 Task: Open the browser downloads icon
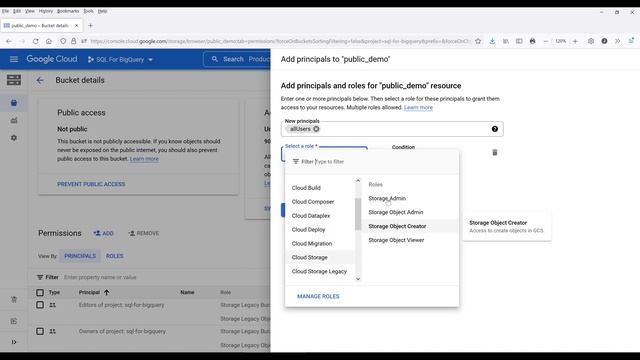click(x=492, y=41)
